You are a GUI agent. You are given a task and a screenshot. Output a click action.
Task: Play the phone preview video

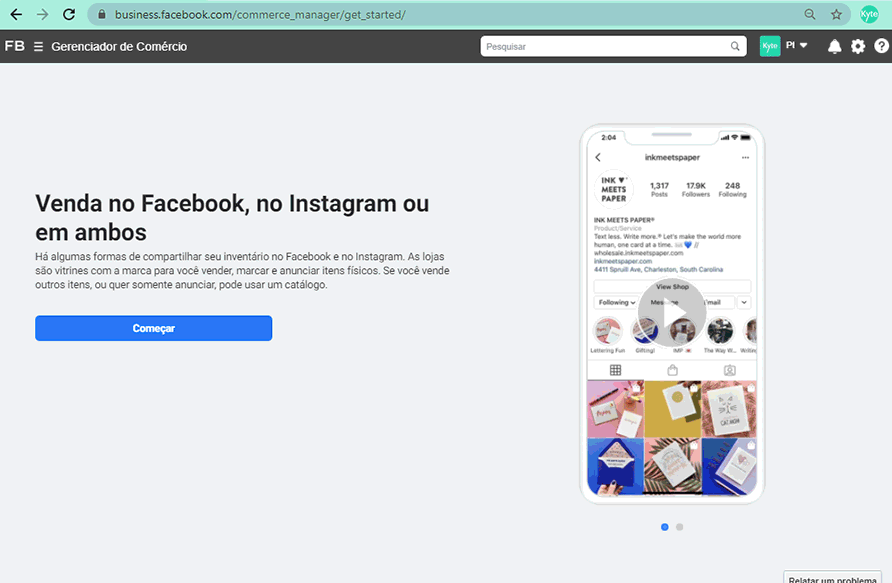[x=672, y=312]
